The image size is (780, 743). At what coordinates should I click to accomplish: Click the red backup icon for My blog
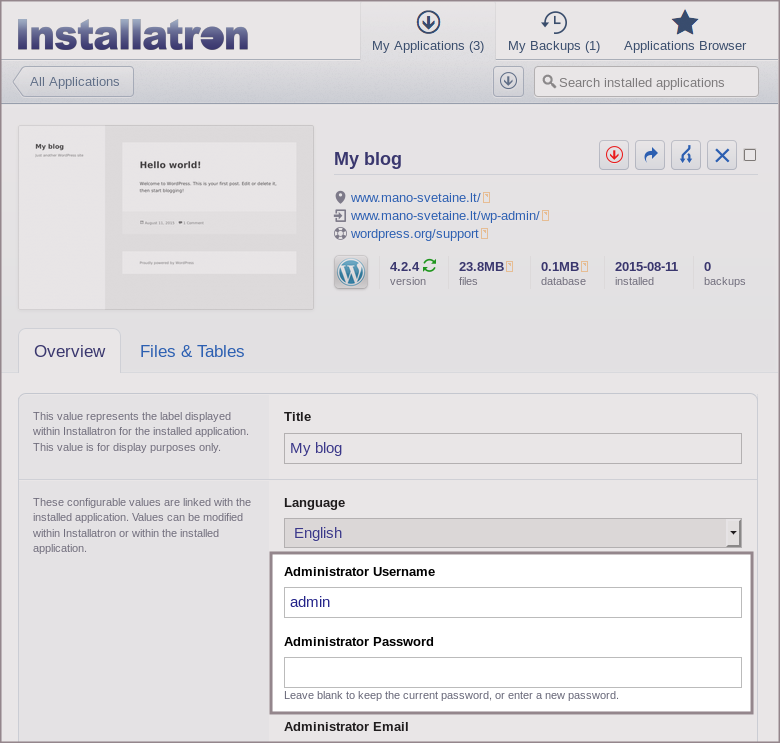pyautogui.click(x=614, y=155)
